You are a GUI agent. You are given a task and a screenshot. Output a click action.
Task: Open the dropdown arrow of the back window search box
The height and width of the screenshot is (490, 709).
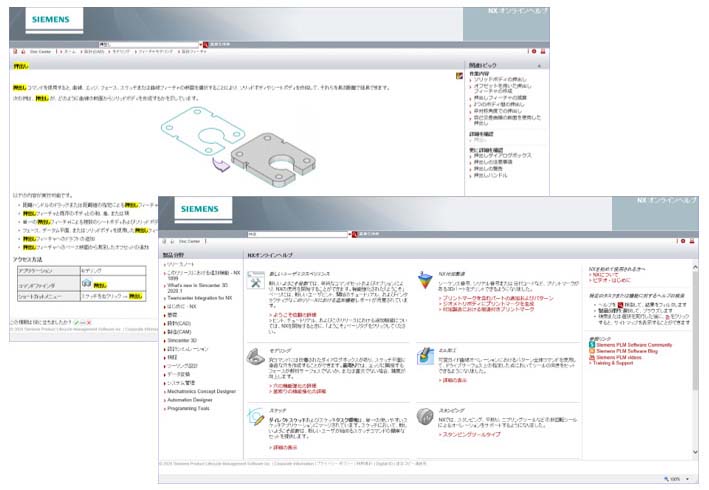tap(200, 45)
